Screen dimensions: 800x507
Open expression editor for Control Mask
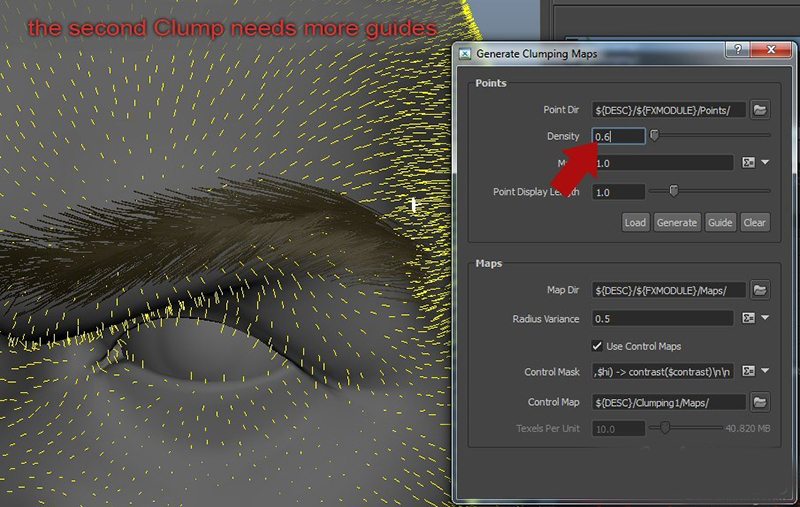click(748, 371)
